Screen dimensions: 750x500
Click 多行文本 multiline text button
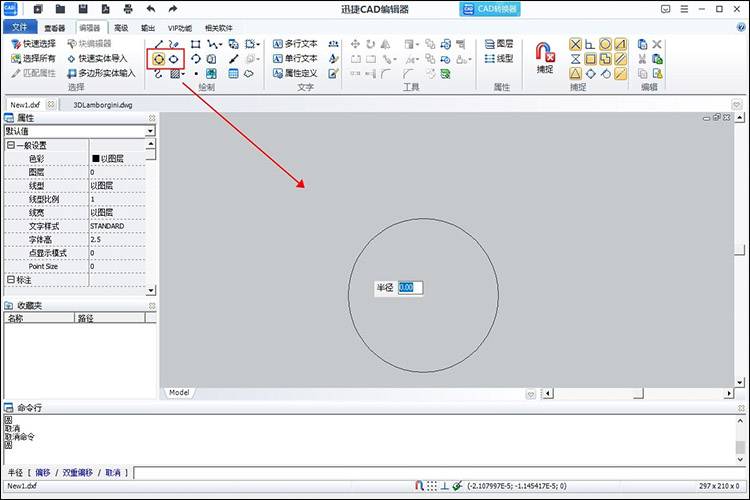point(295,44)
